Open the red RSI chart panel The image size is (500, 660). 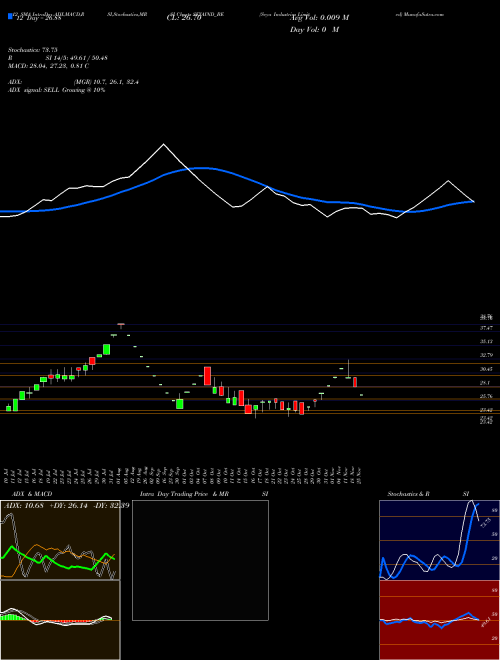[x=439, y=620]
